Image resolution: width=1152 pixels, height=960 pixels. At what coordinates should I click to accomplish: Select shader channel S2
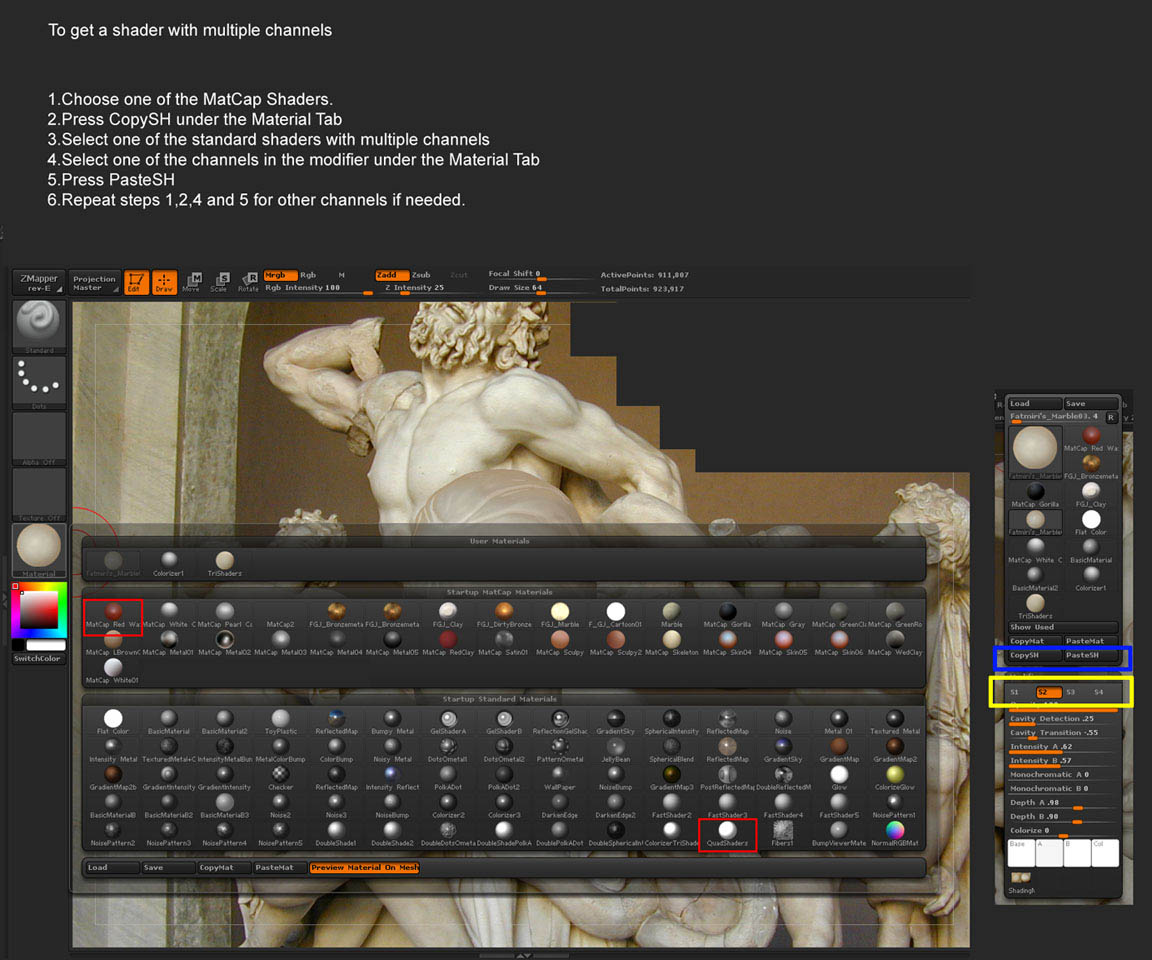click(x=1049, y=692)
